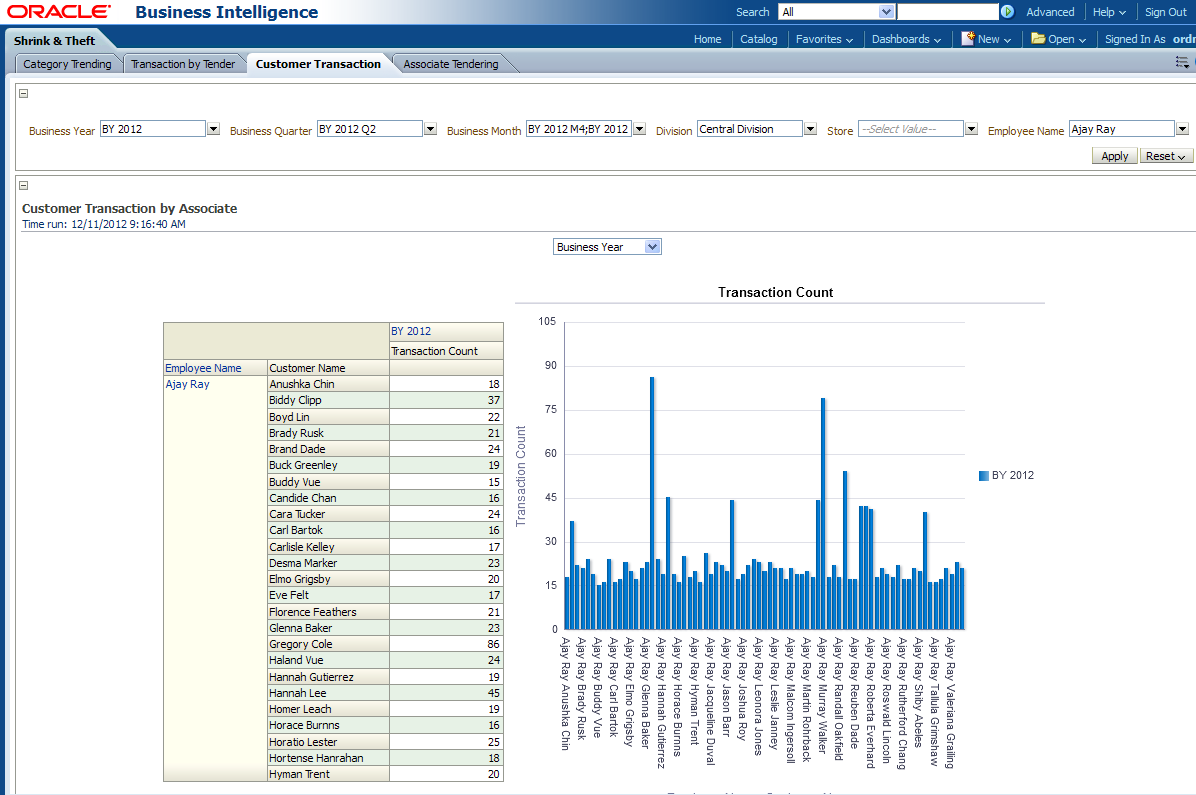Image resolution: width=1196 pixels, height=795 pixels.
Task: Click the green search go arrow icon
Action: pos(1007,12)
